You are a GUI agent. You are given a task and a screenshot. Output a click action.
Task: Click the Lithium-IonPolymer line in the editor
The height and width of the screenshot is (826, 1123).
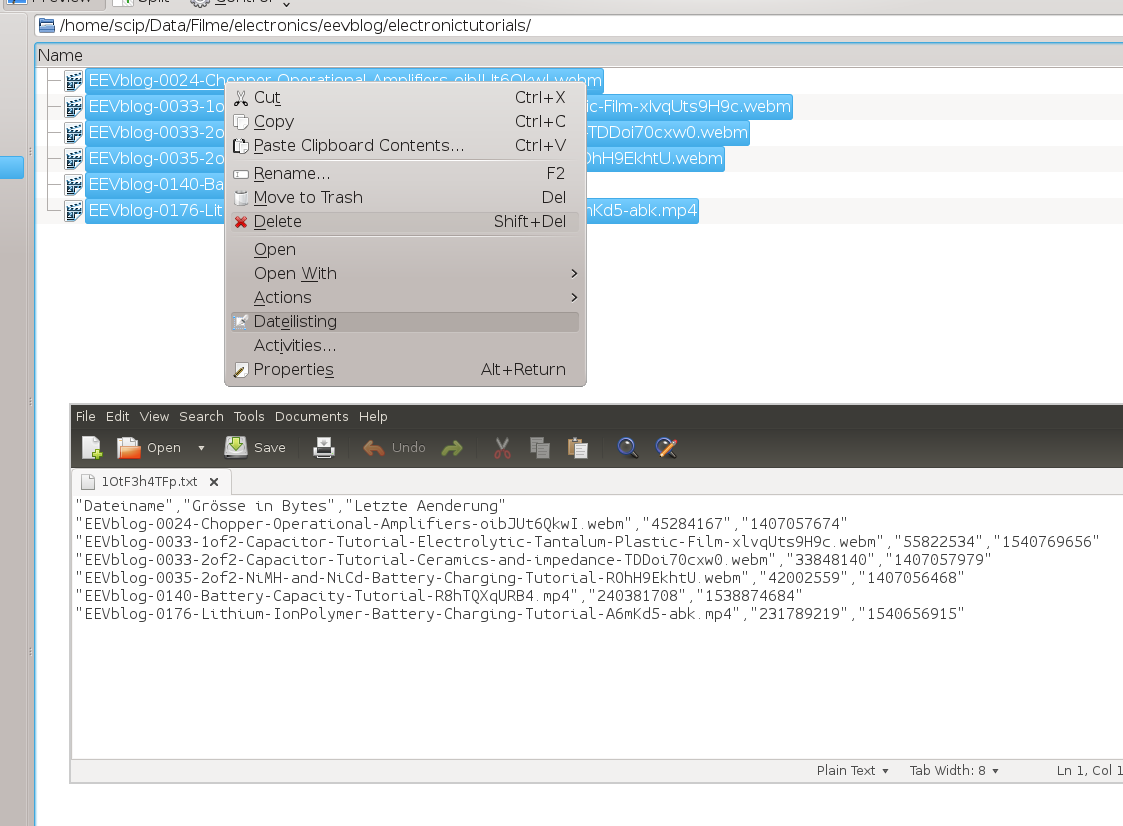(x=520, y=613)
